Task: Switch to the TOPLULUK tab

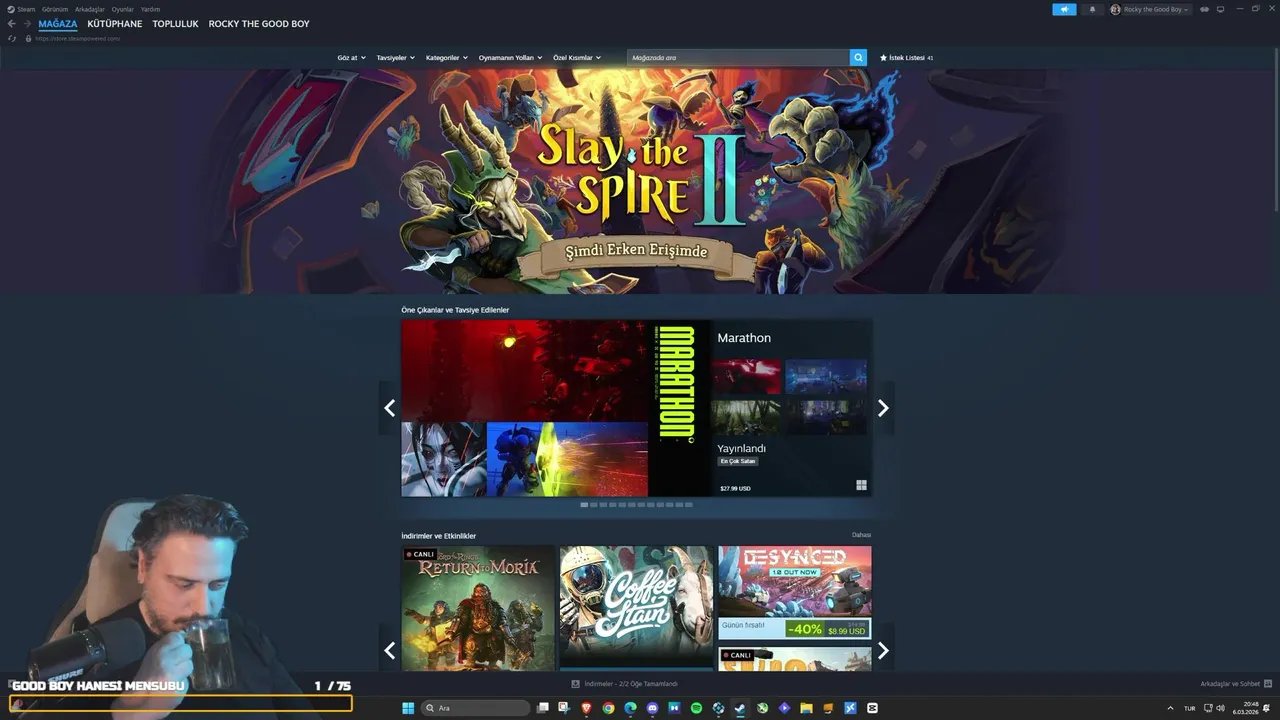Action: 176,24
